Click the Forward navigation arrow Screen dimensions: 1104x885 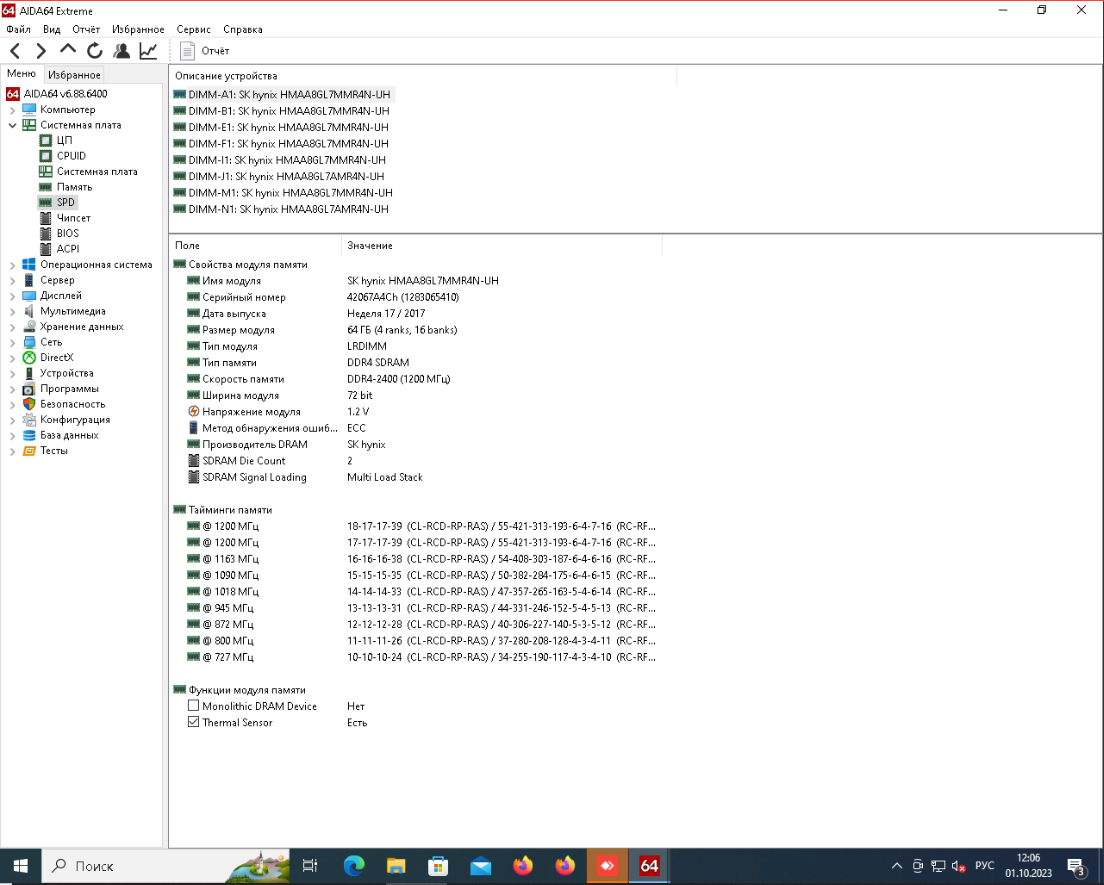coord(41,51)
